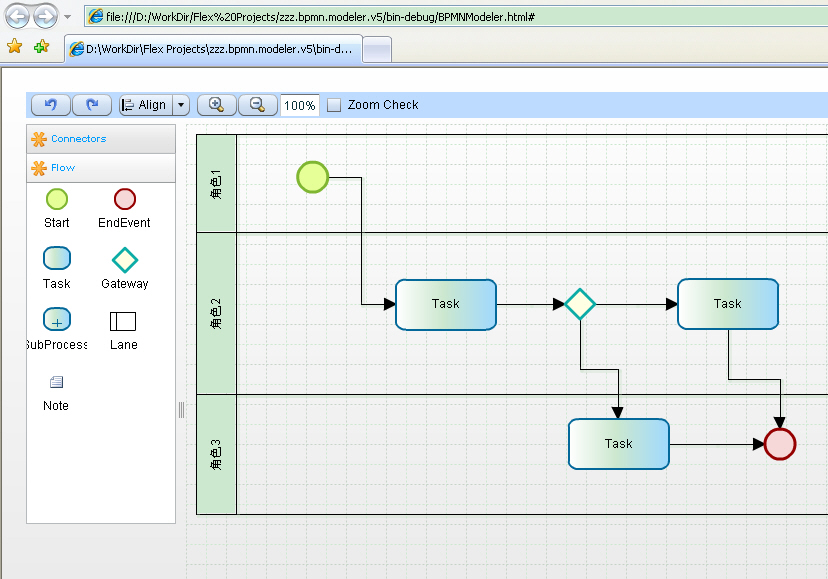Open the Align dropdown arrow
The width and height of the screenshot is (828, 579).
pos(181,105)
